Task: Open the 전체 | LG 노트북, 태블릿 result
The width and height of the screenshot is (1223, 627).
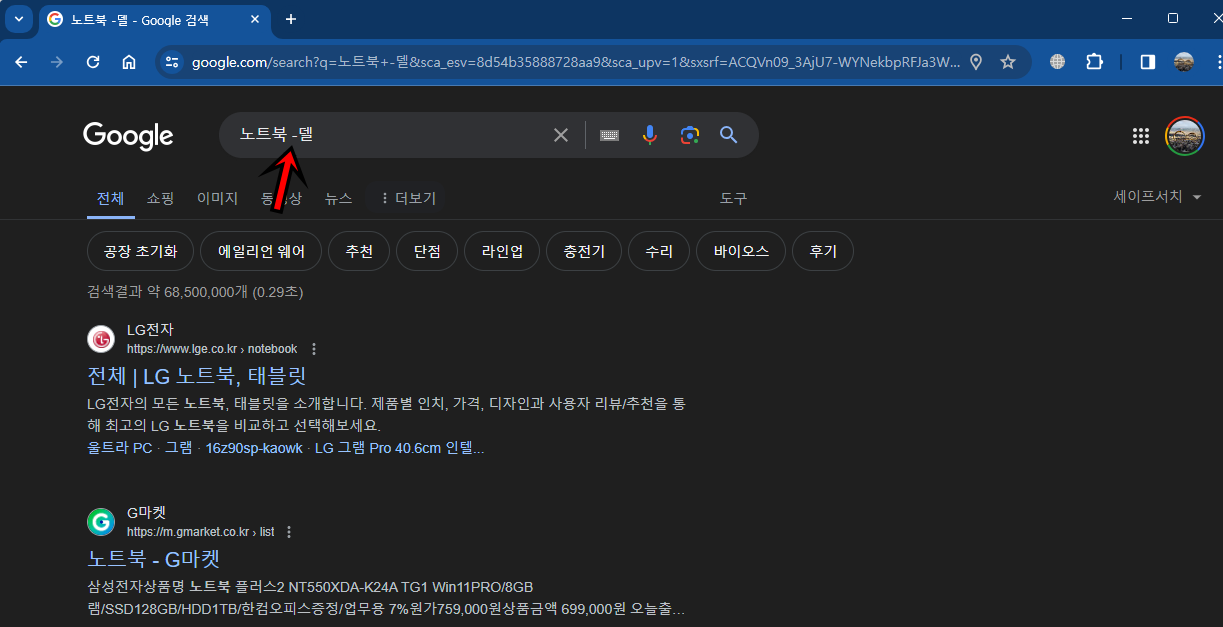Action: [x=197, y=376]
